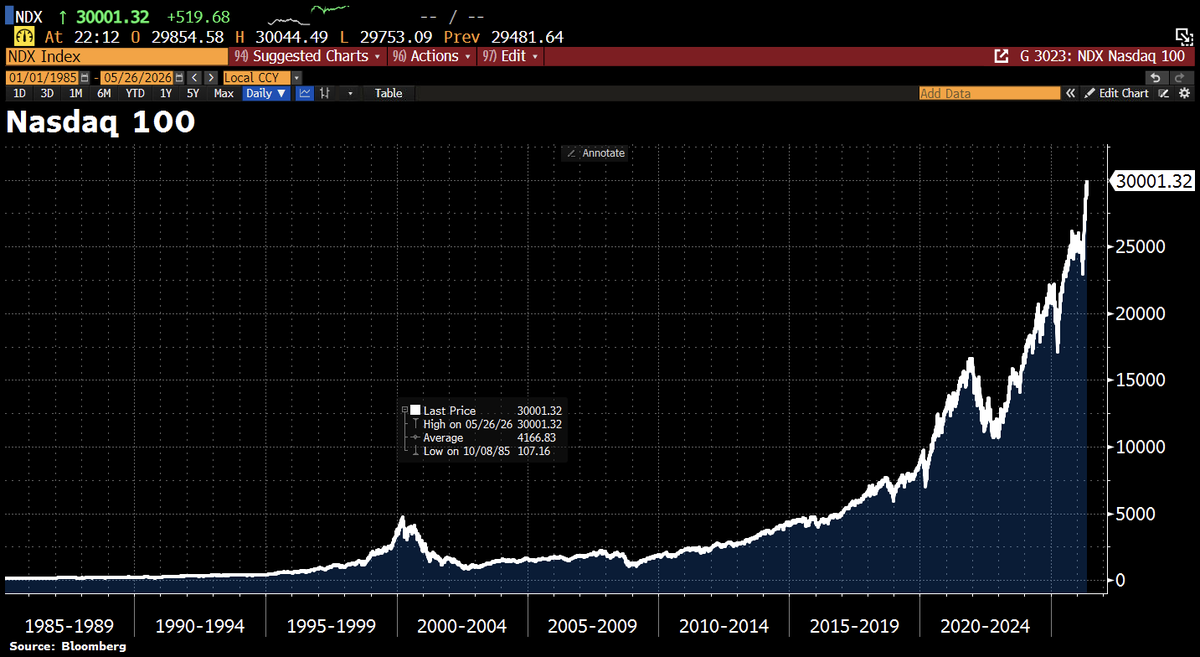Open the Suggested Charts menu
1200x657 pixels.
308,57
